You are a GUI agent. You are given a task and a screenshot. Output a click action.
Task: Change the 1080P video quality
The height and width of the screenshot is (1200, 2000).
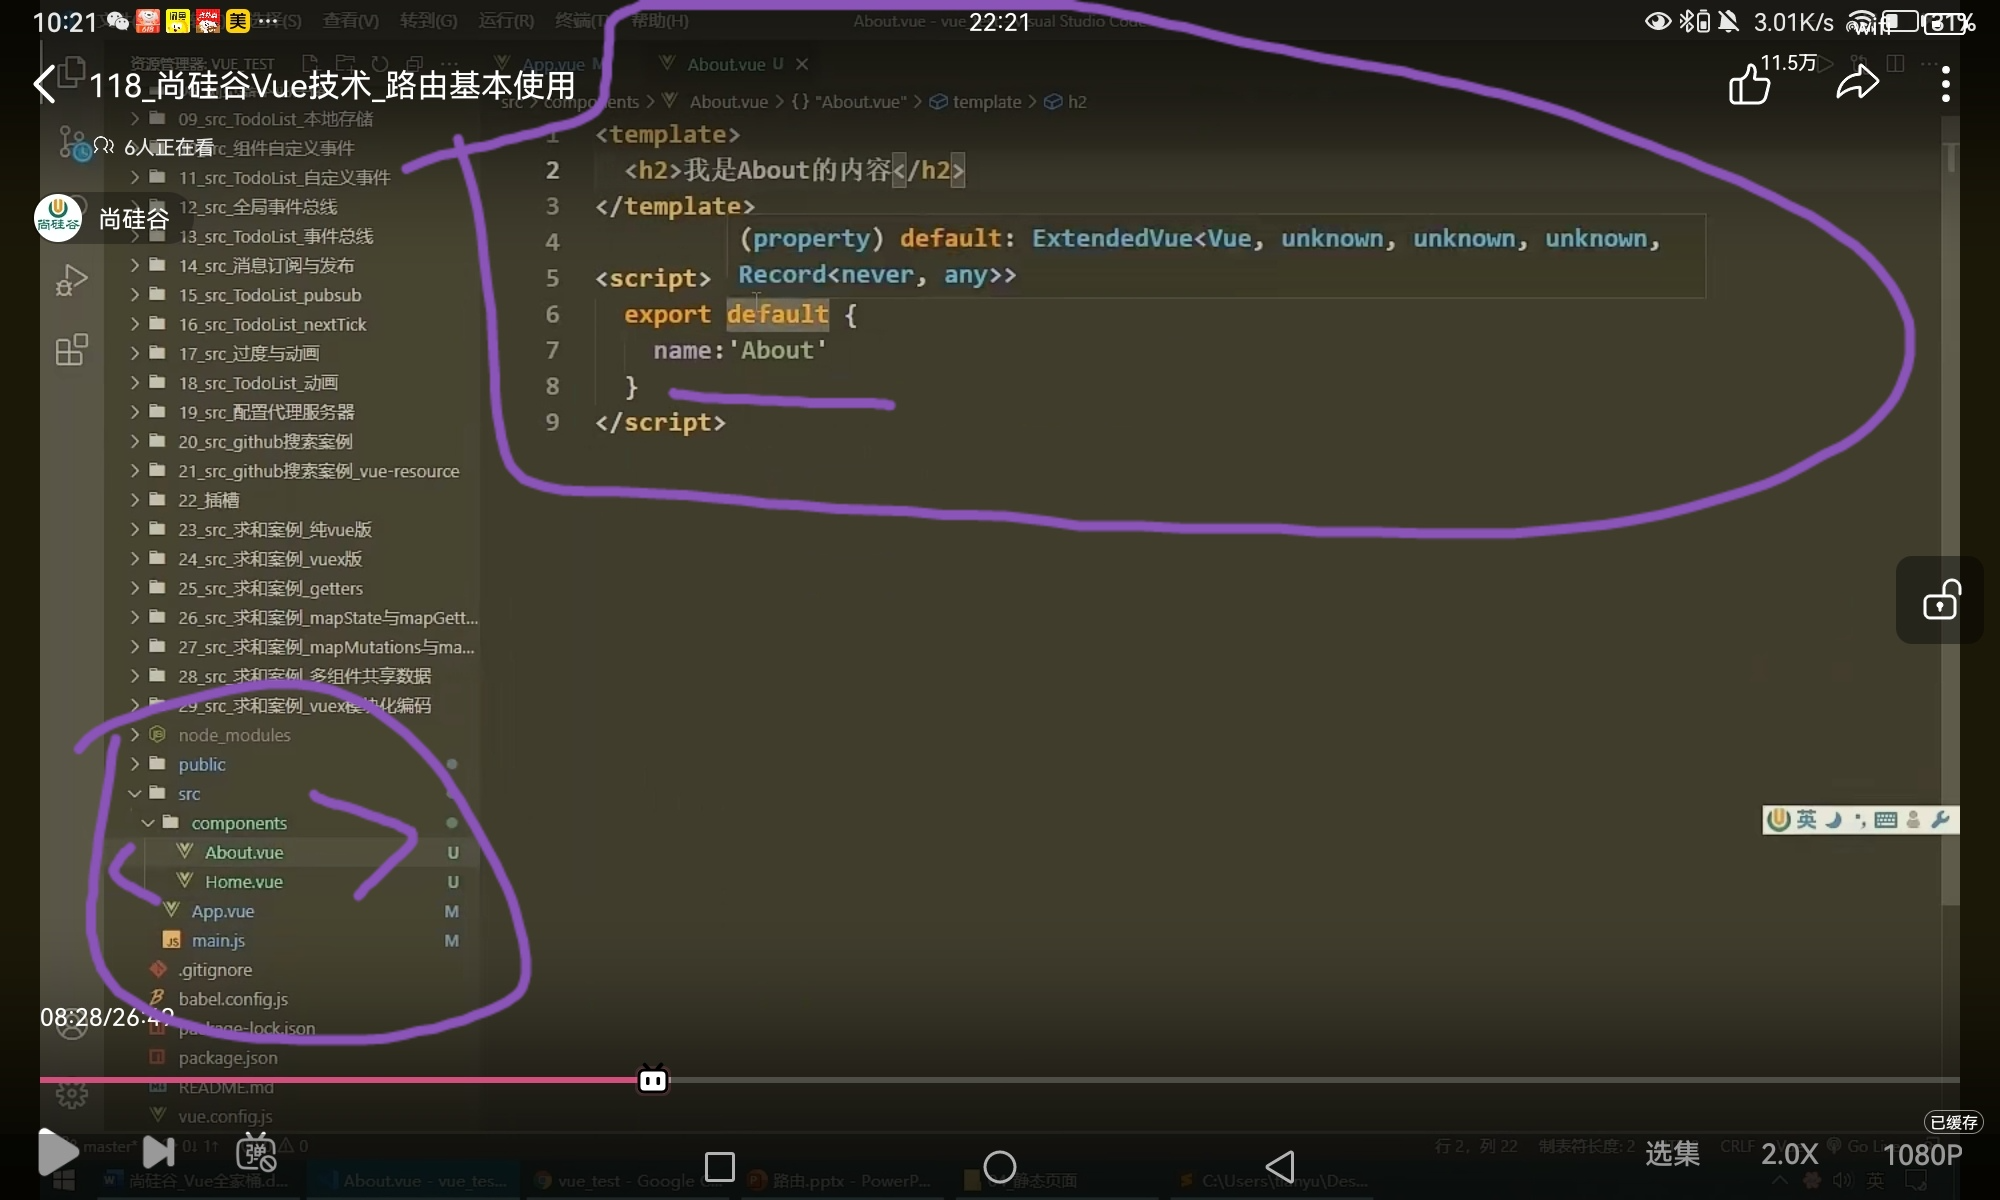coord(1922,1155)
